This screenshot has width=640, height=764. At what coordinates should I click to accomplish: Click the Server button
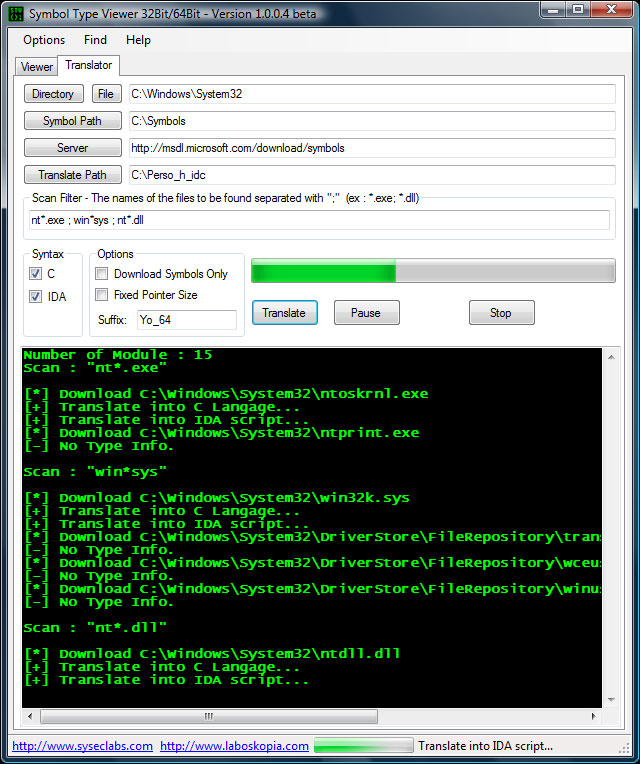pos(73,148)
